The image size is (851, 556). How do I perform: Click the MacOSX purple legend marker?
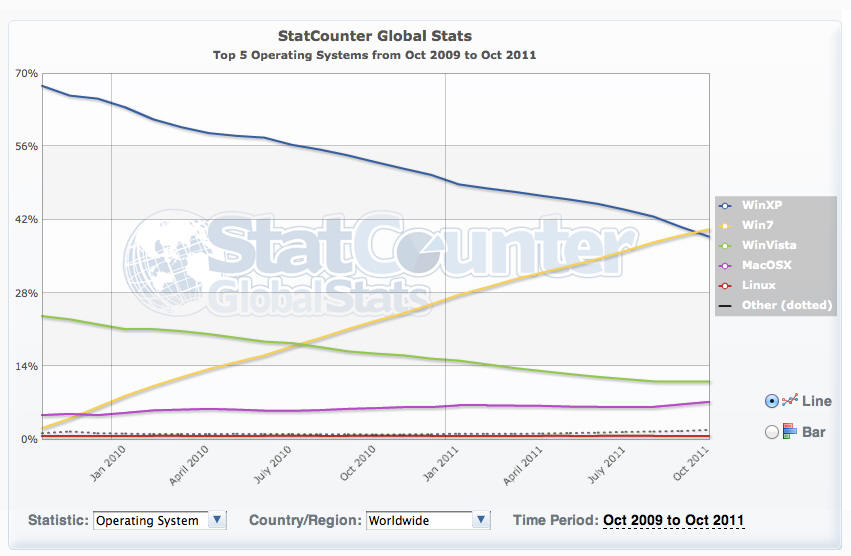[x=725, y=266]
